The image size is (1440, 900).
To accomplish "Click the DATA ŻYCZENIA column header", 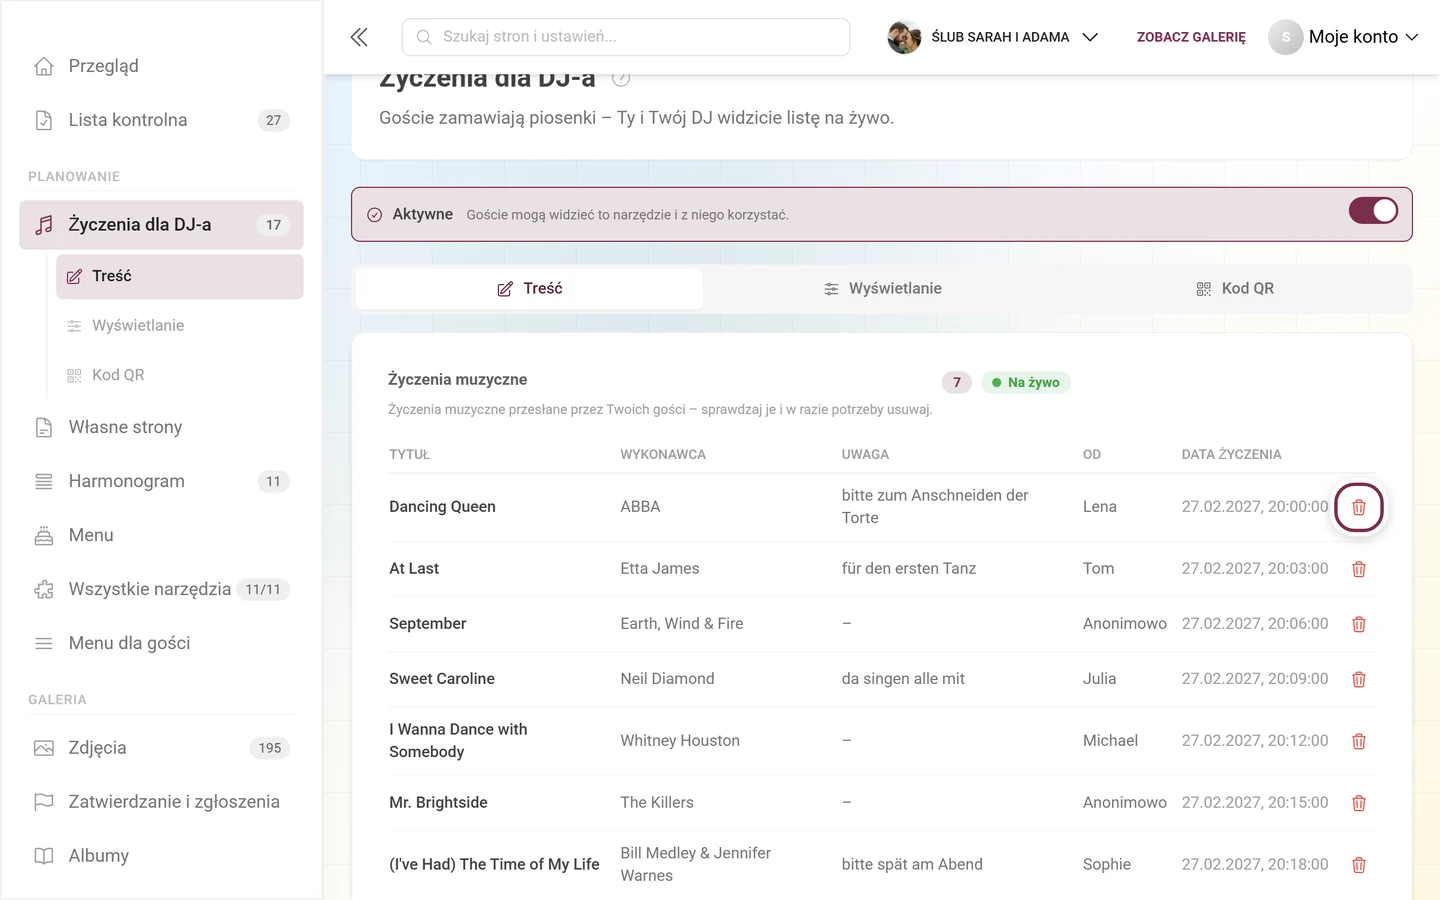I will (1231, 454).
